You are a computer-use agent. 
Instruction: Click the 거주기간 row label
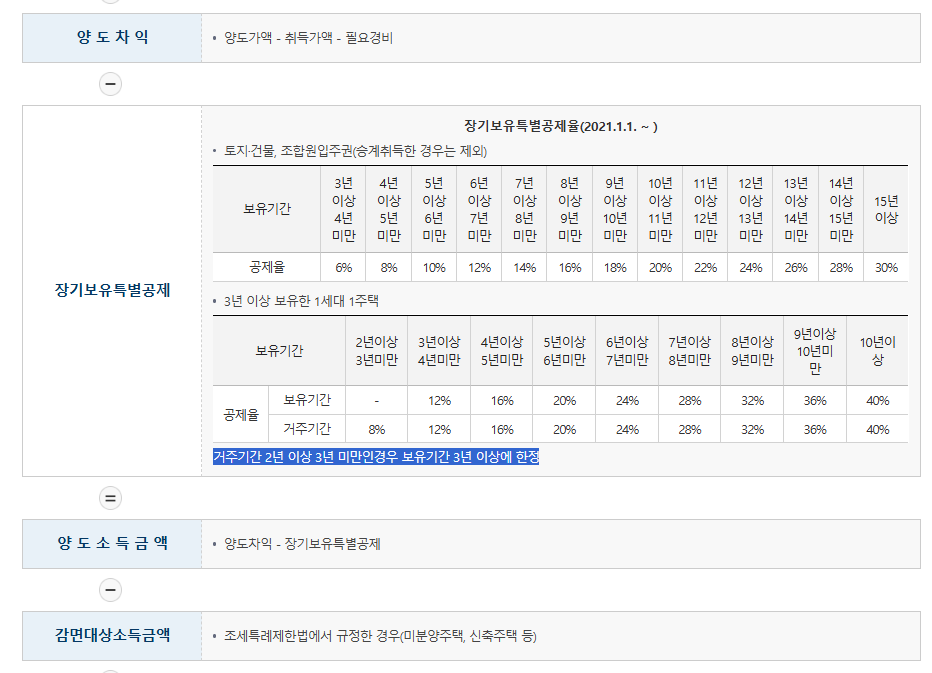(x=307, y=429)
